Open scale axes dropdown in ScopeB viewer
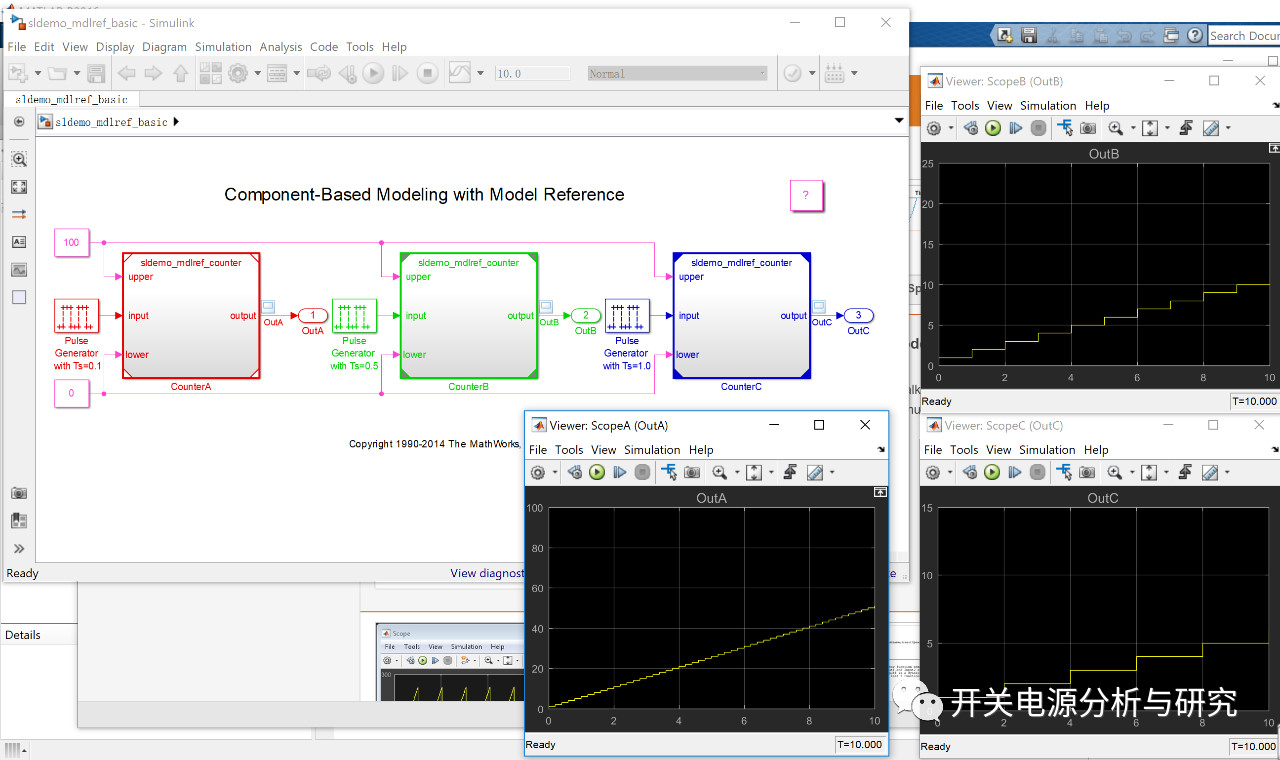Screen dimensions: 1280x760 (x=1167, y=127)
